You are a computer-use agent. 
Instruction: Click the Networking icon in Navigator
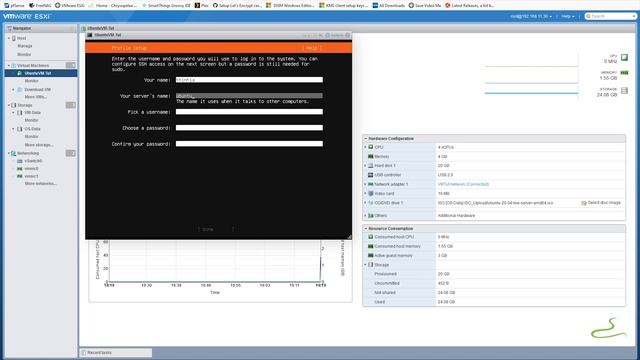pos(13,153)
